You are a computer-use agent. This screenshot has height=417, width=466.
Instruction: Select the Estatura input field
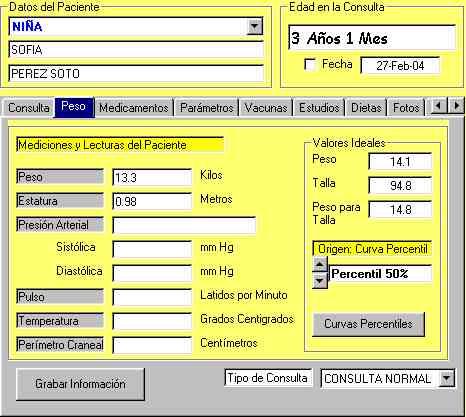[152, 201]
